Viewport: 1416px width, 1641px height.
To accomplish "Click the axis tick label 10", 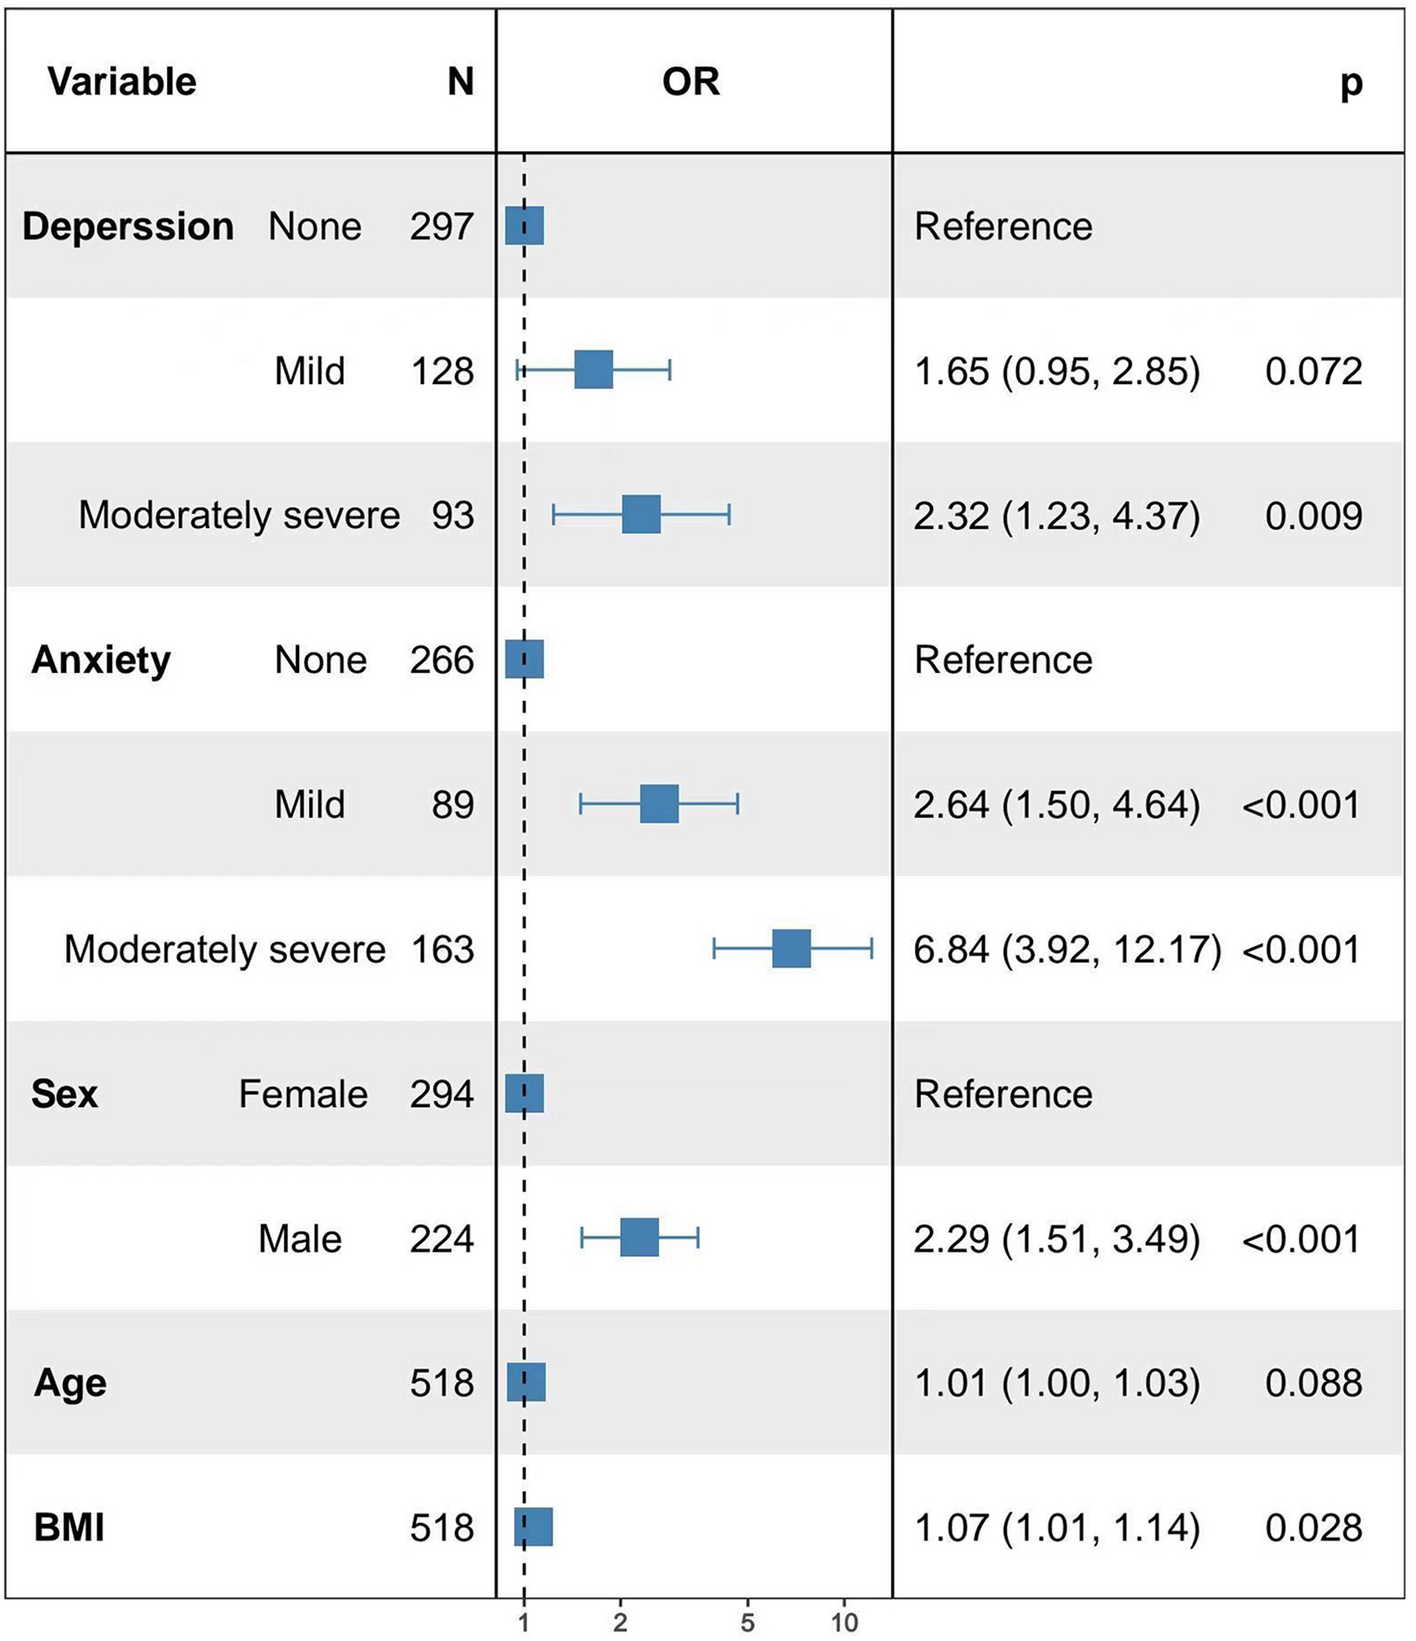I will tap(844, 1622).
